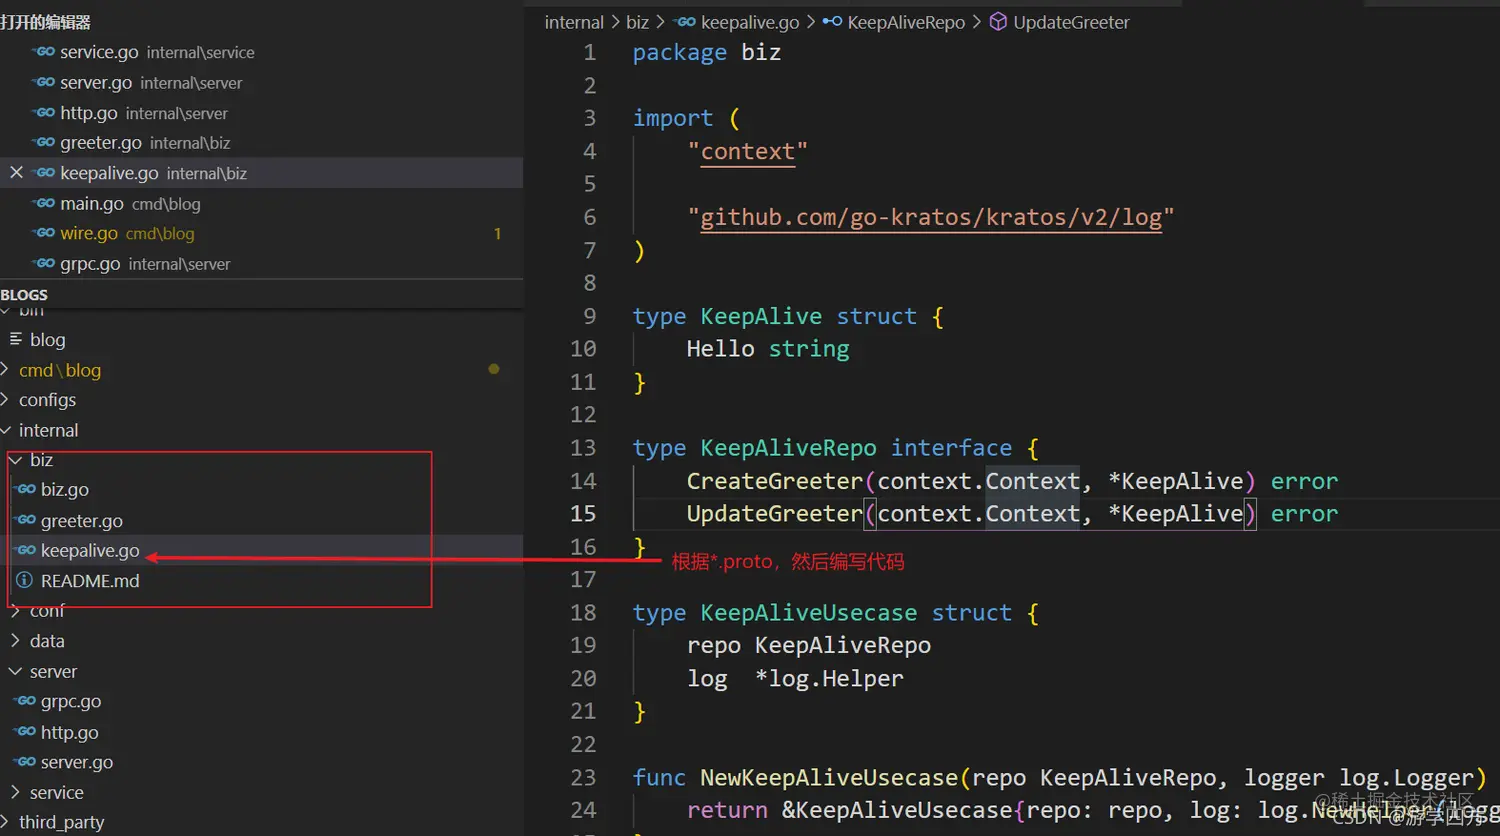Select keepalive.go internal\biz in open editors
The width and height of the screenshot is (1500, 836).
pyautogui.click(x=261, y=173)
